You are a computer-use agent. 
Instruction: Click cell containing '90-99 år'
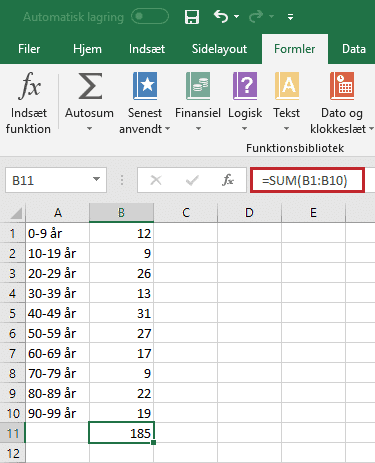tap(57, 413)
